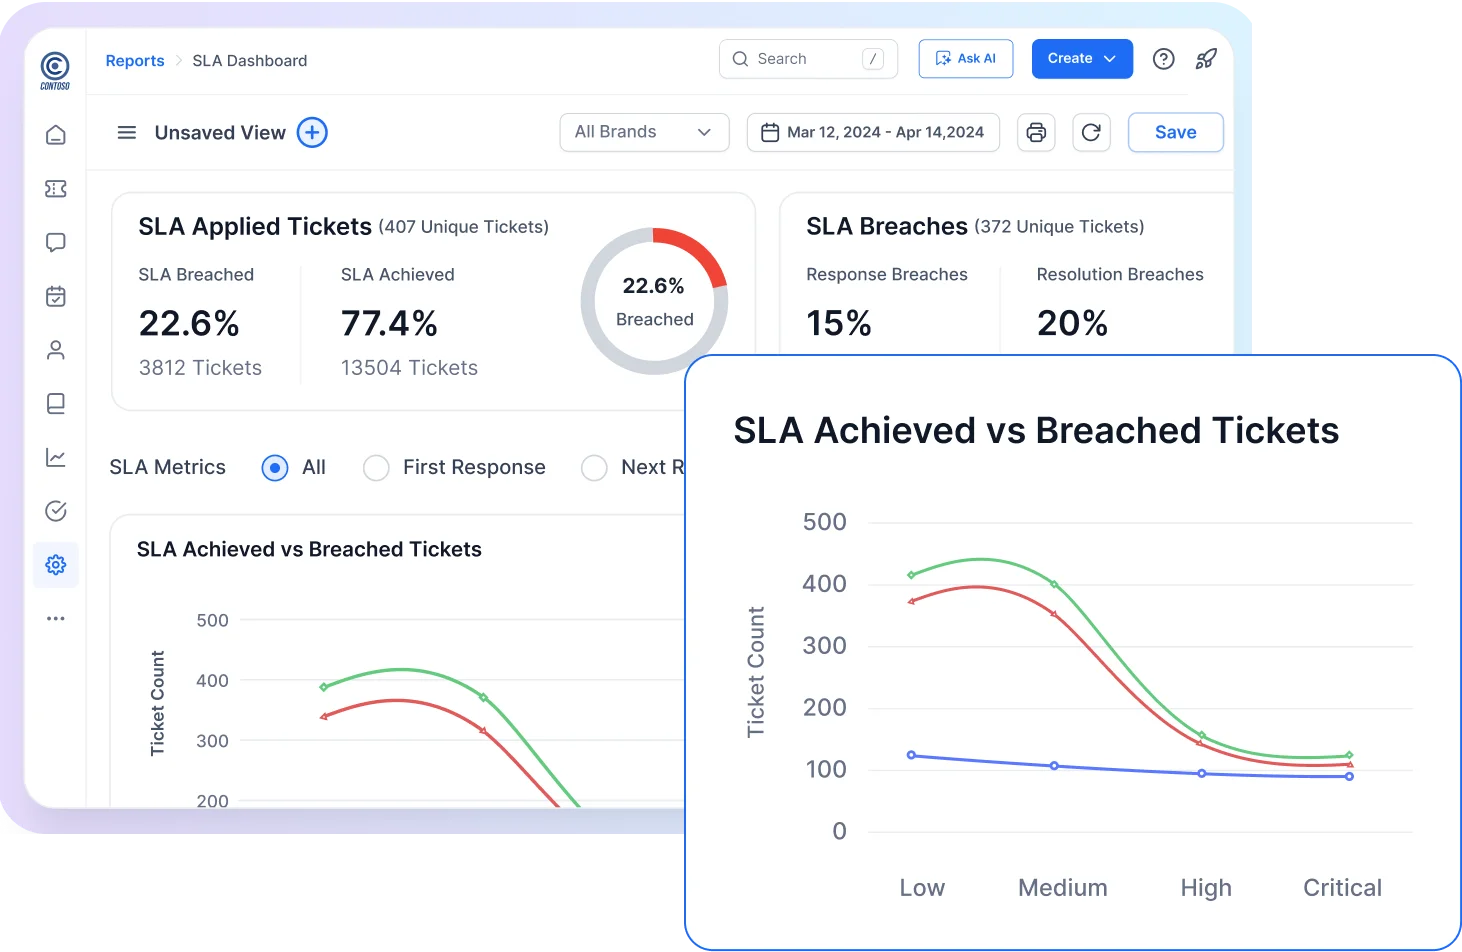Launch the rocket quick-setup icon
The width and height of the screenshot is (1462, 952).
coord(1206,58)
